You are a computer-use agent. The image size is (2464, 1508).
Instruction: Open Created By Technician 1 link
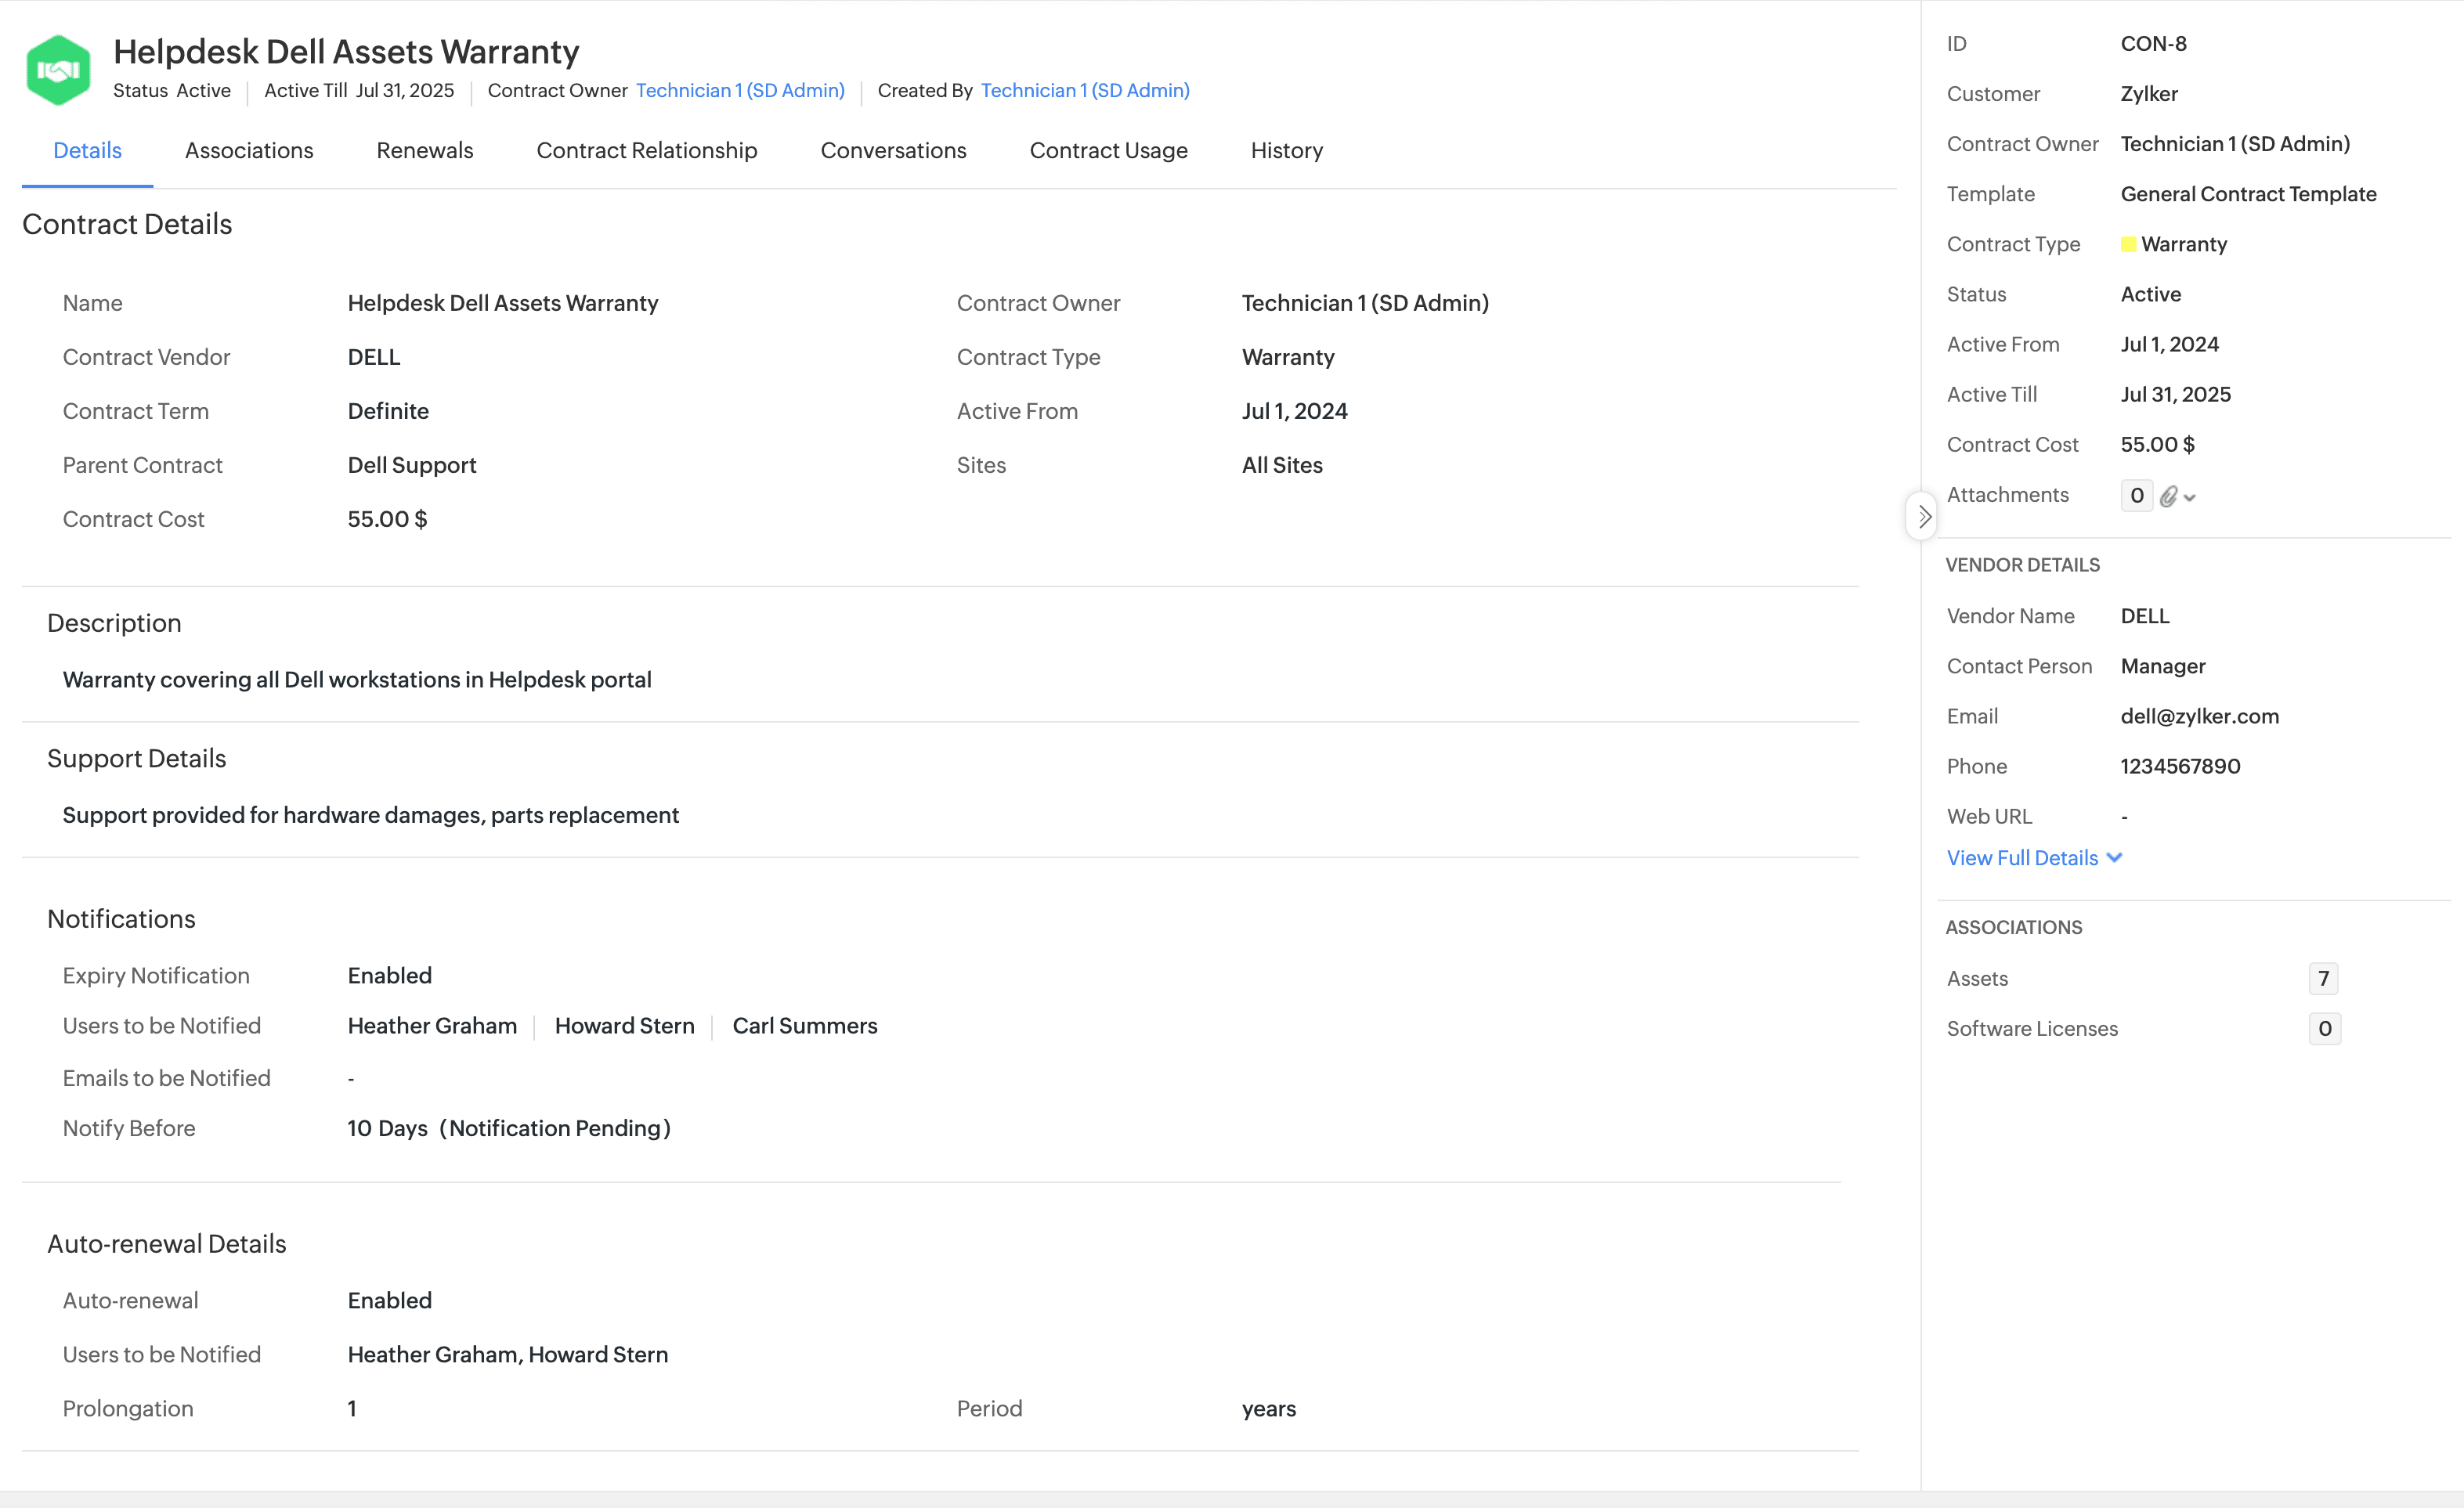(x=1085, y=90)
